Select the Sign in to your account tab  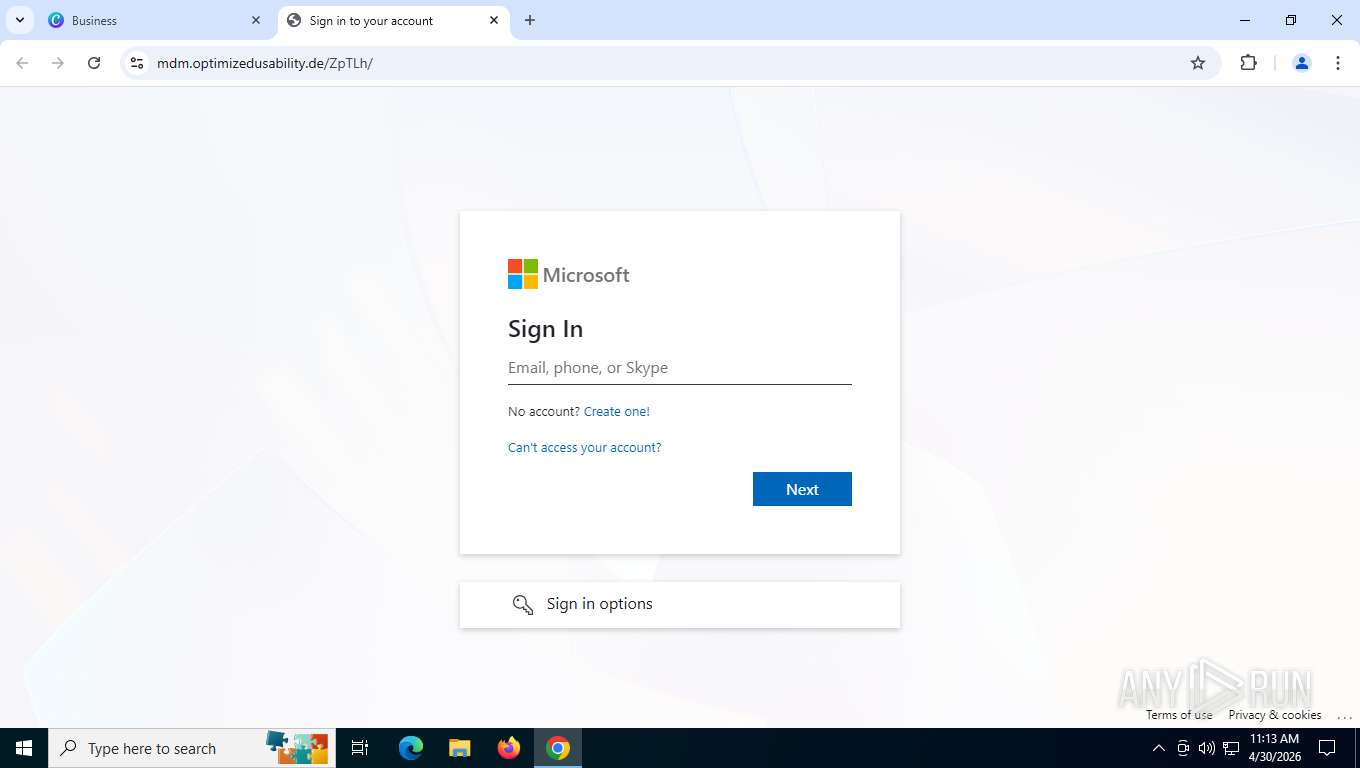point(393,20)
